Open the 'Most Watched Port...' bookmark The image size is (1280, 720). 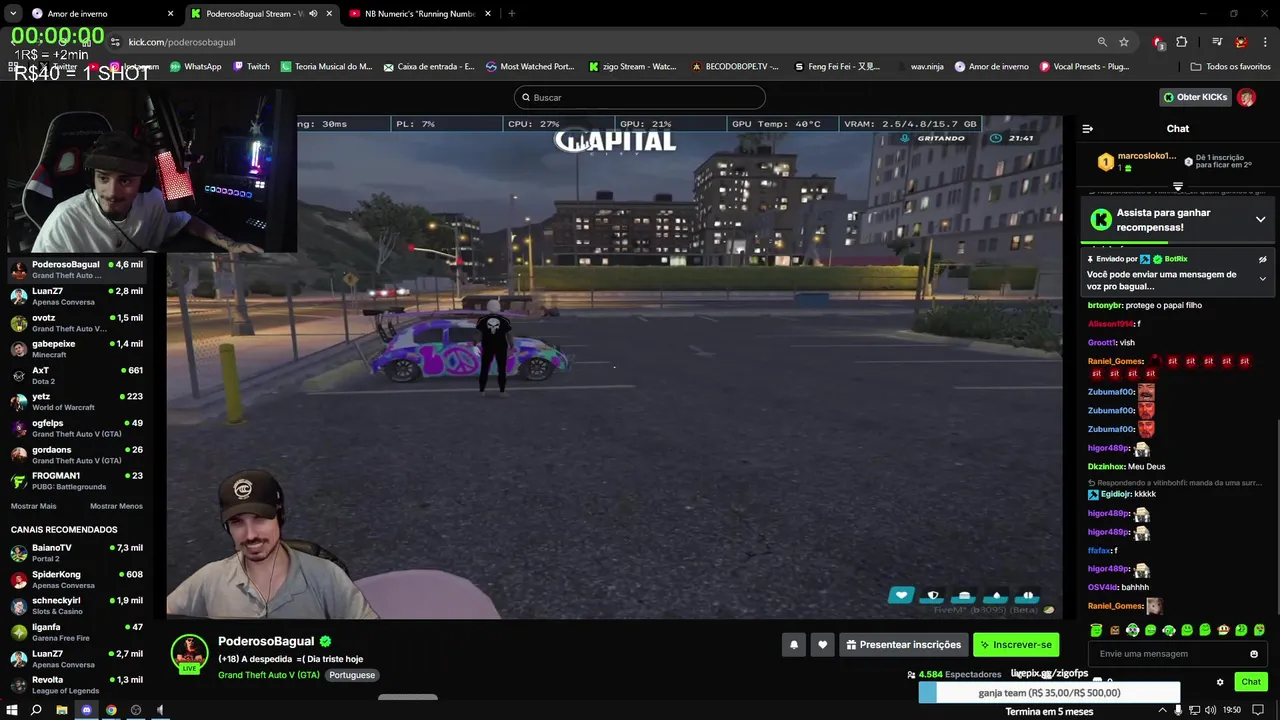point(530,67)
